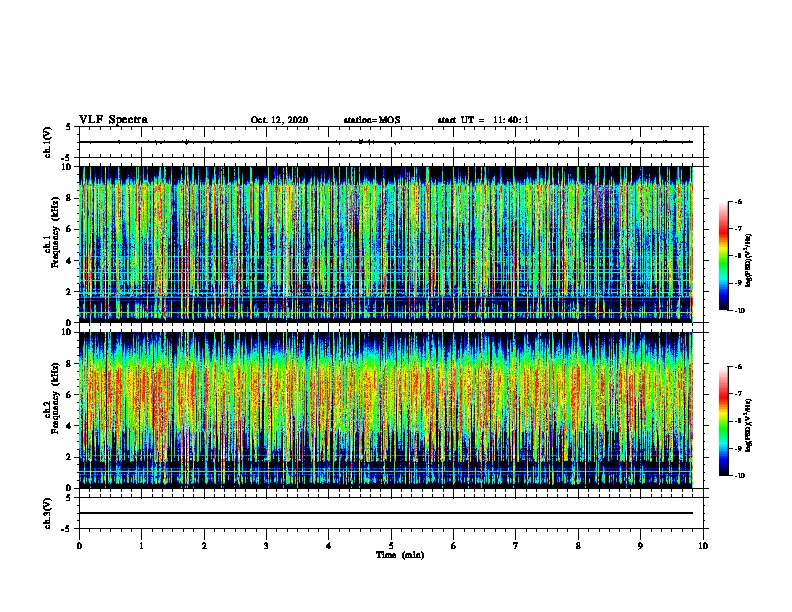Click the time axis tick label "7"
792x612 pixels.
[x=516, y=545]
